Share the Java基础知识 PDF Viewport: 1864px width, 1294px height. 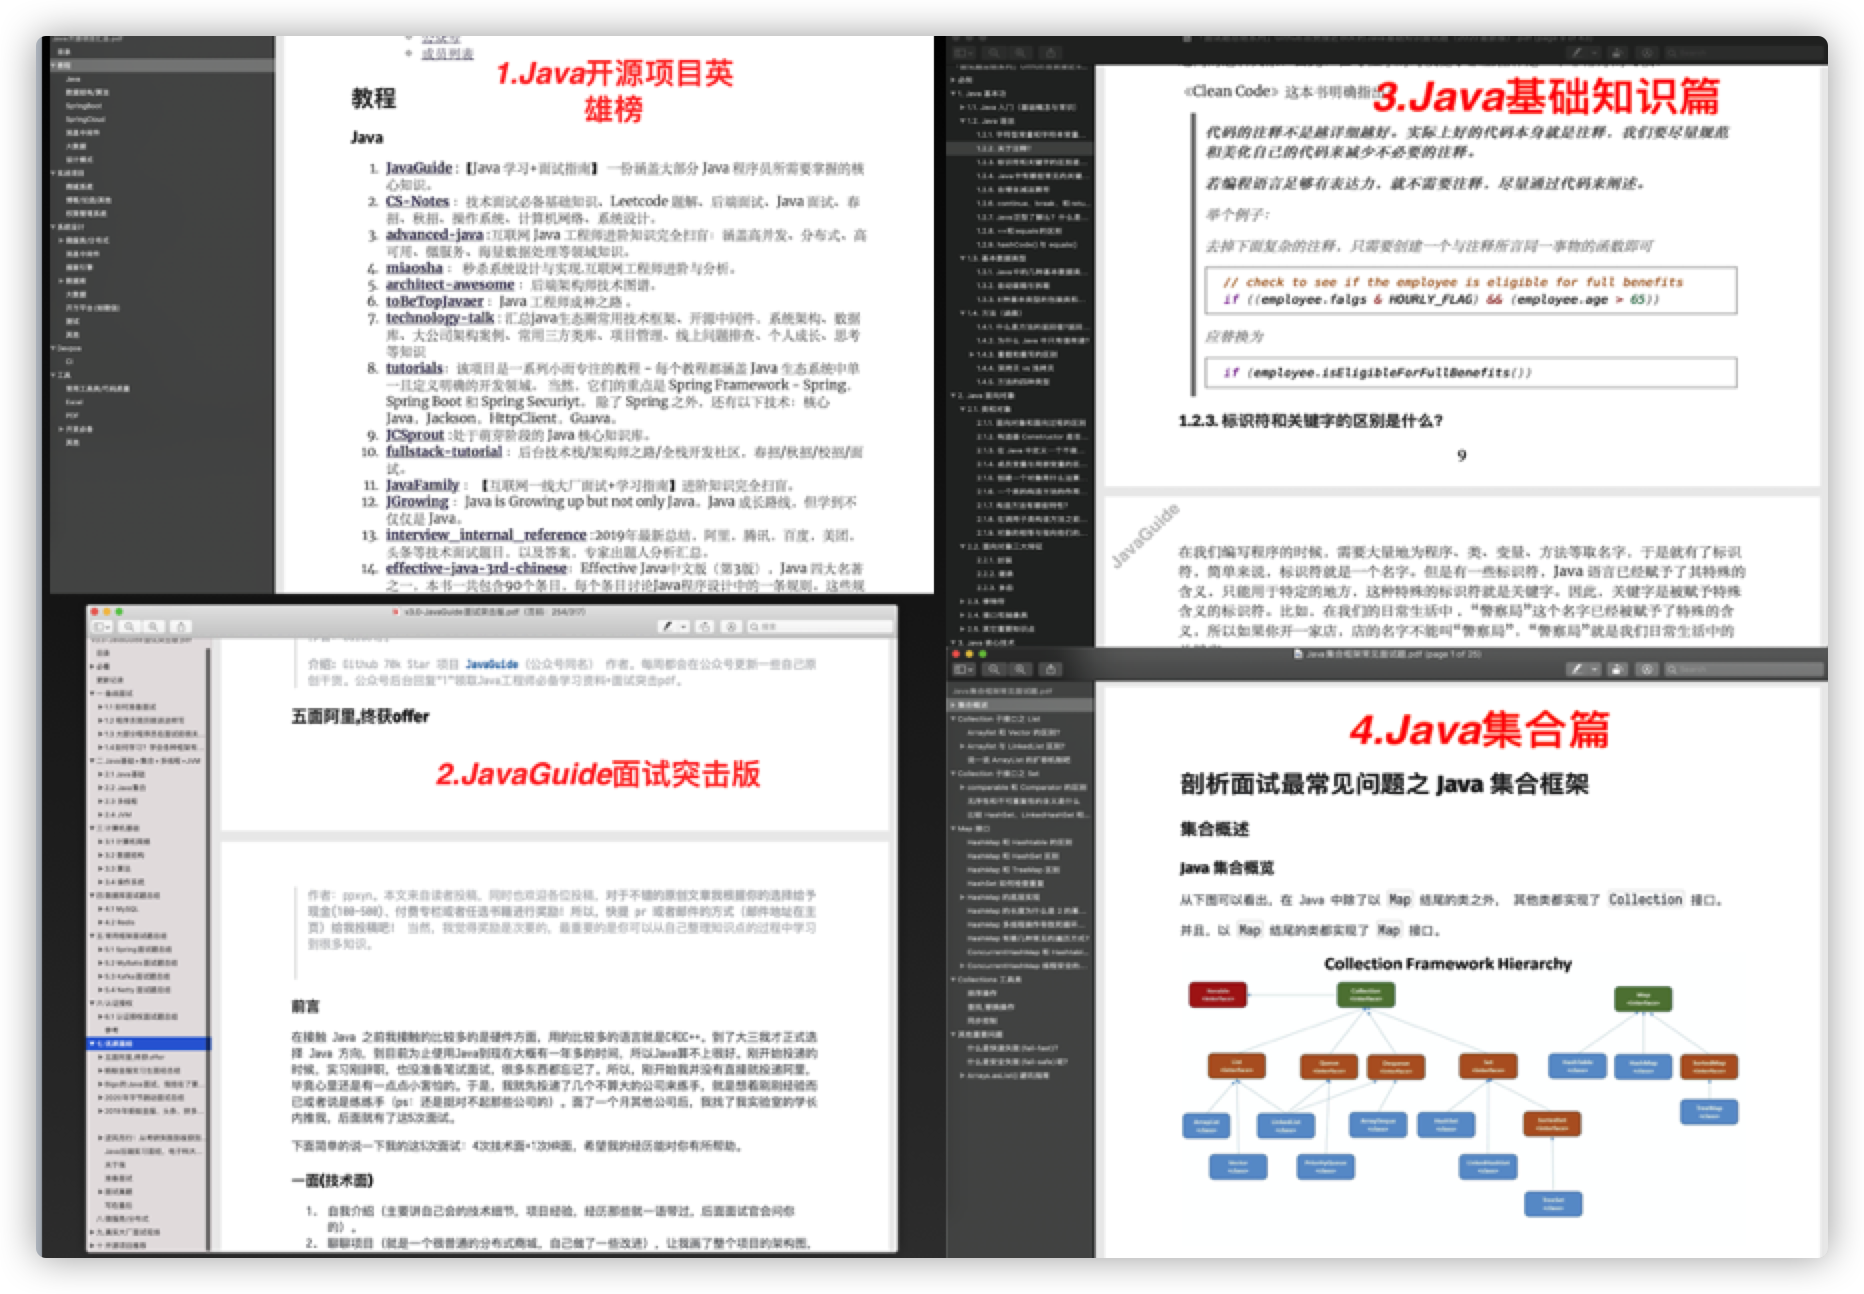point(1050,53)
